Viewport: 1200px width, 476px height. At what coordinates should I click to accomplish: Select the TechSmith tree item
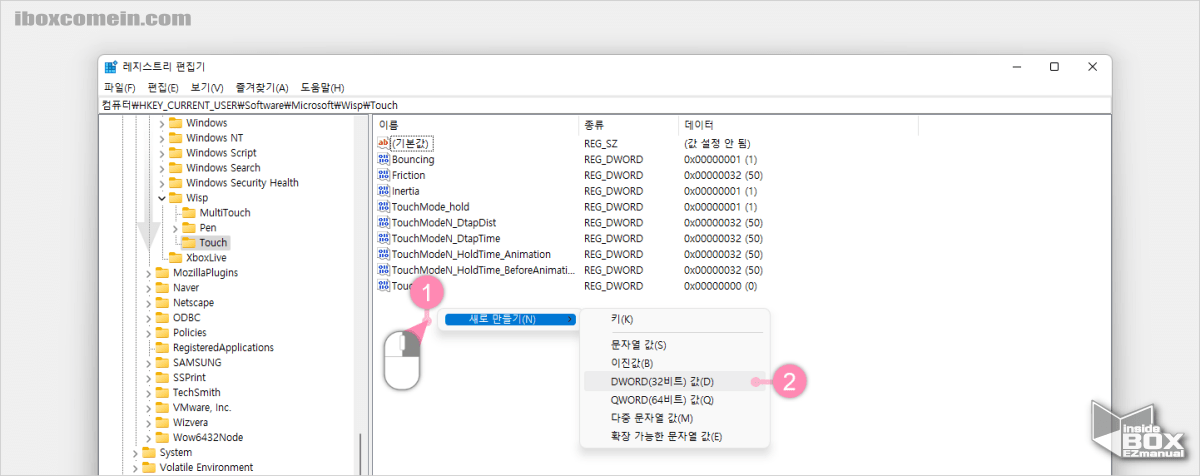click(x=196, y=392)
